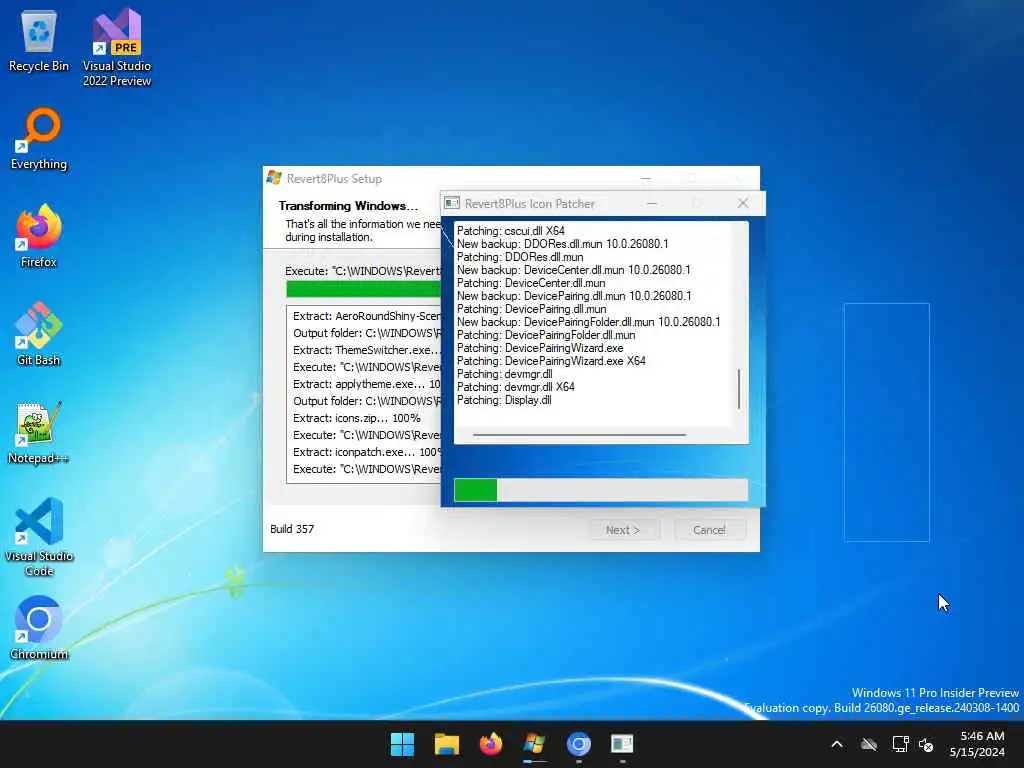
Task: Click Cancel in Revert8Plus Setup
Action: 709,530
